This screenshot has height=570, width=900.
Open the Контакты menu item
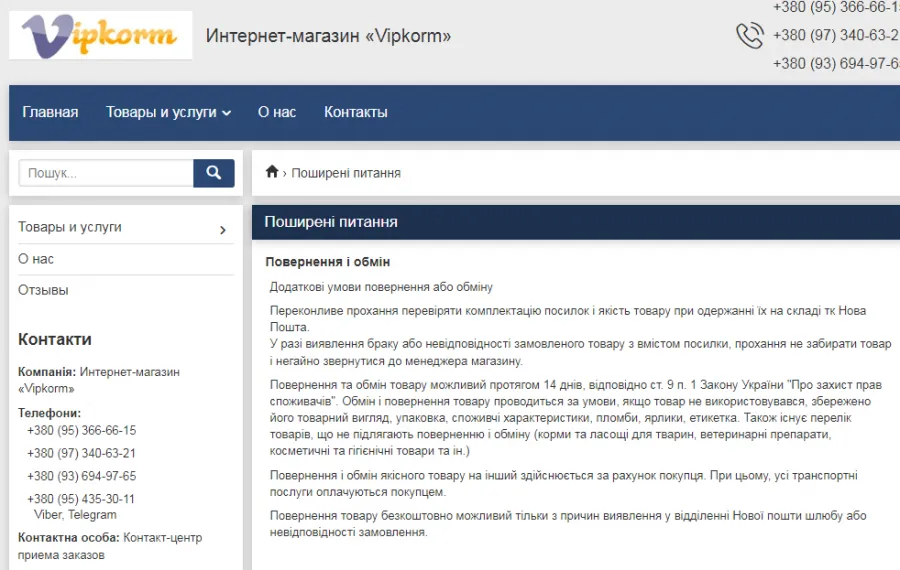[356, 112]
